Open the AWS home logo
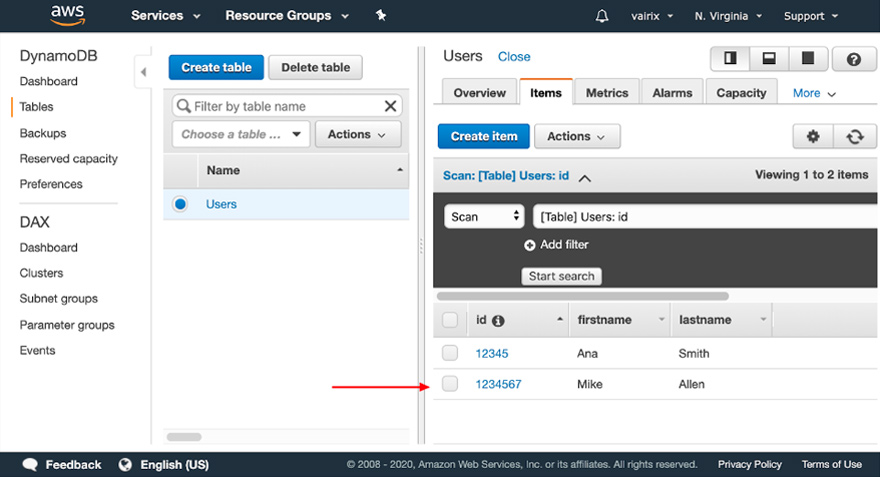The width and height of the screenshot is (880, 477). coord(67,15)
